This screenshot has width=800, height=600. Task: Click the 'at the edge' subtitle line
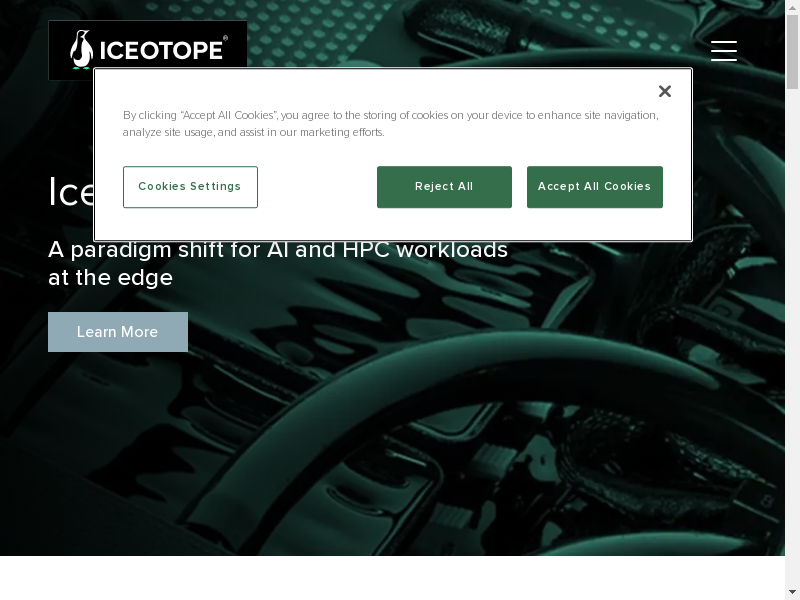pos(111,278)
